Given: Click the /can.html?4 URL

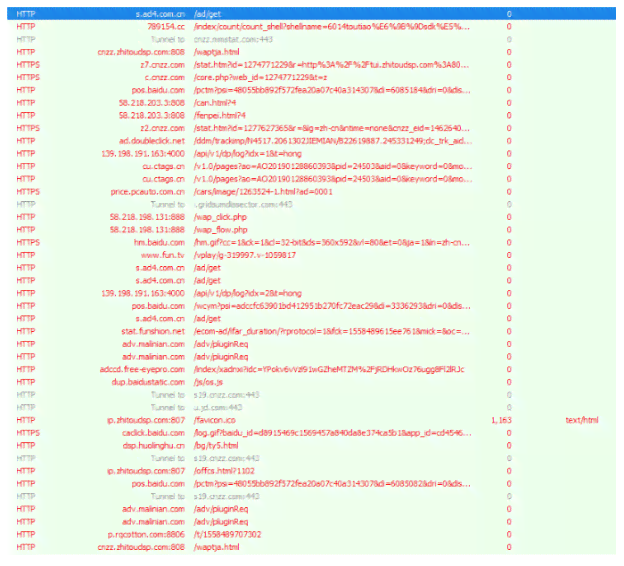Looking at the screenshot, I should (215, 103).
